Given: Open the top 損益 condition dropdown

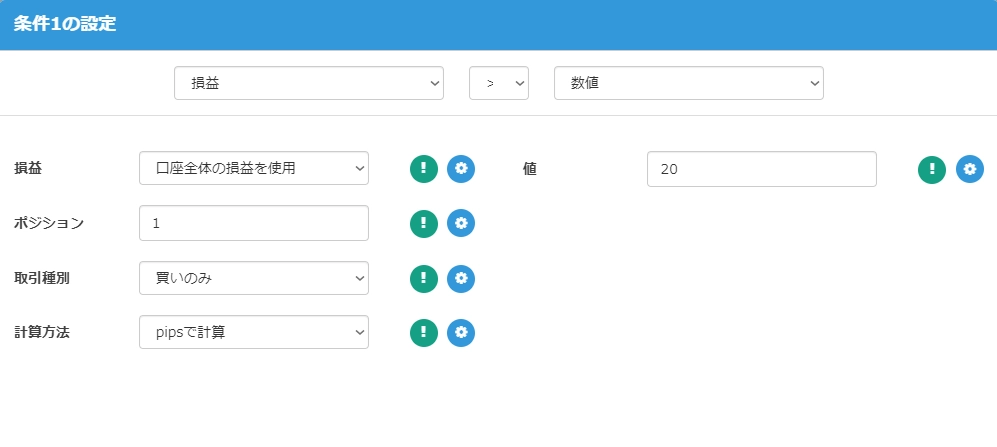Looking at the screenshot, I should [x=309, y=84].
